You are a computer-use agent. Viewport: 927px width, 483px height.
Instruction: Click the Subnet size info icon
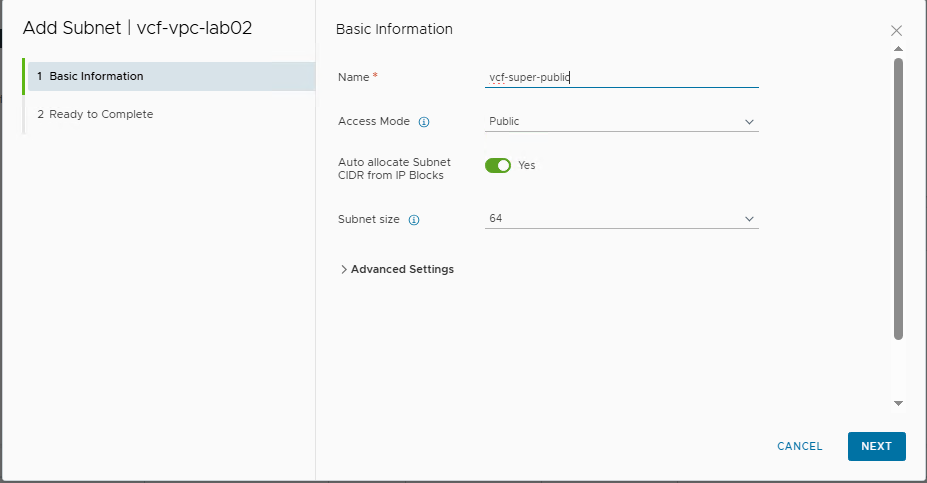coord(414,220)
